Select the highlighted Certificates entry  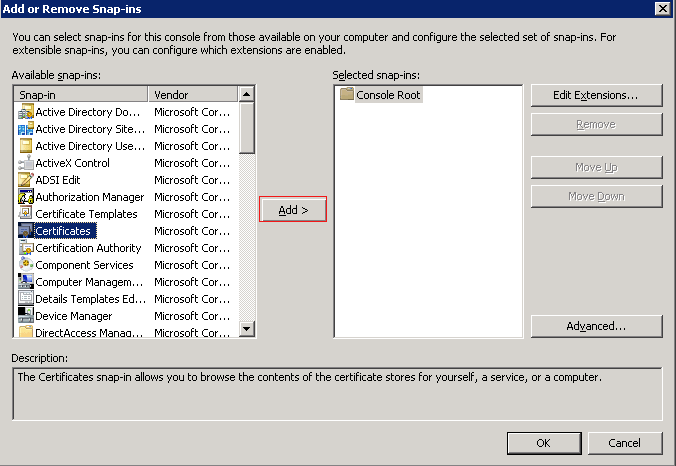[63, 231]
